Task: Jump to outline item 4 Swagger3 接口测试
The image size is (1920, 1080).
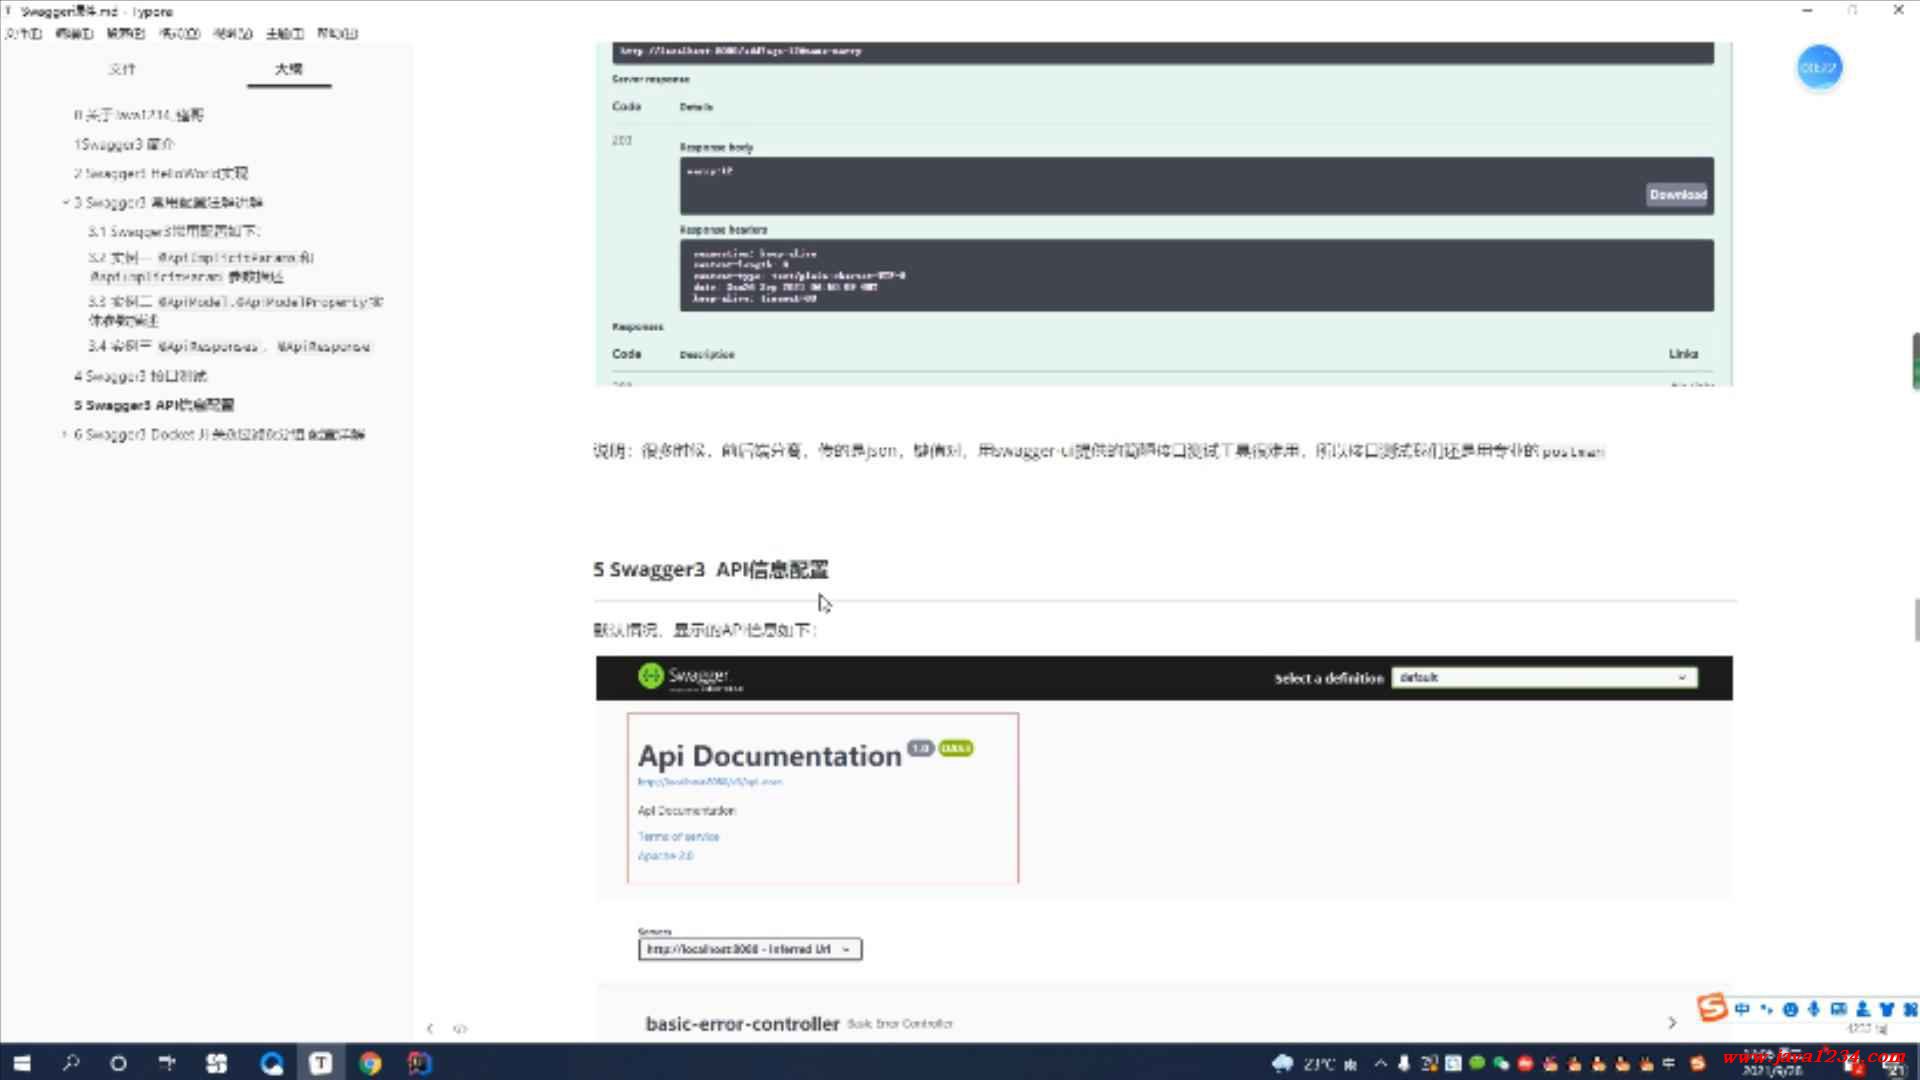Action: (140, 376)
